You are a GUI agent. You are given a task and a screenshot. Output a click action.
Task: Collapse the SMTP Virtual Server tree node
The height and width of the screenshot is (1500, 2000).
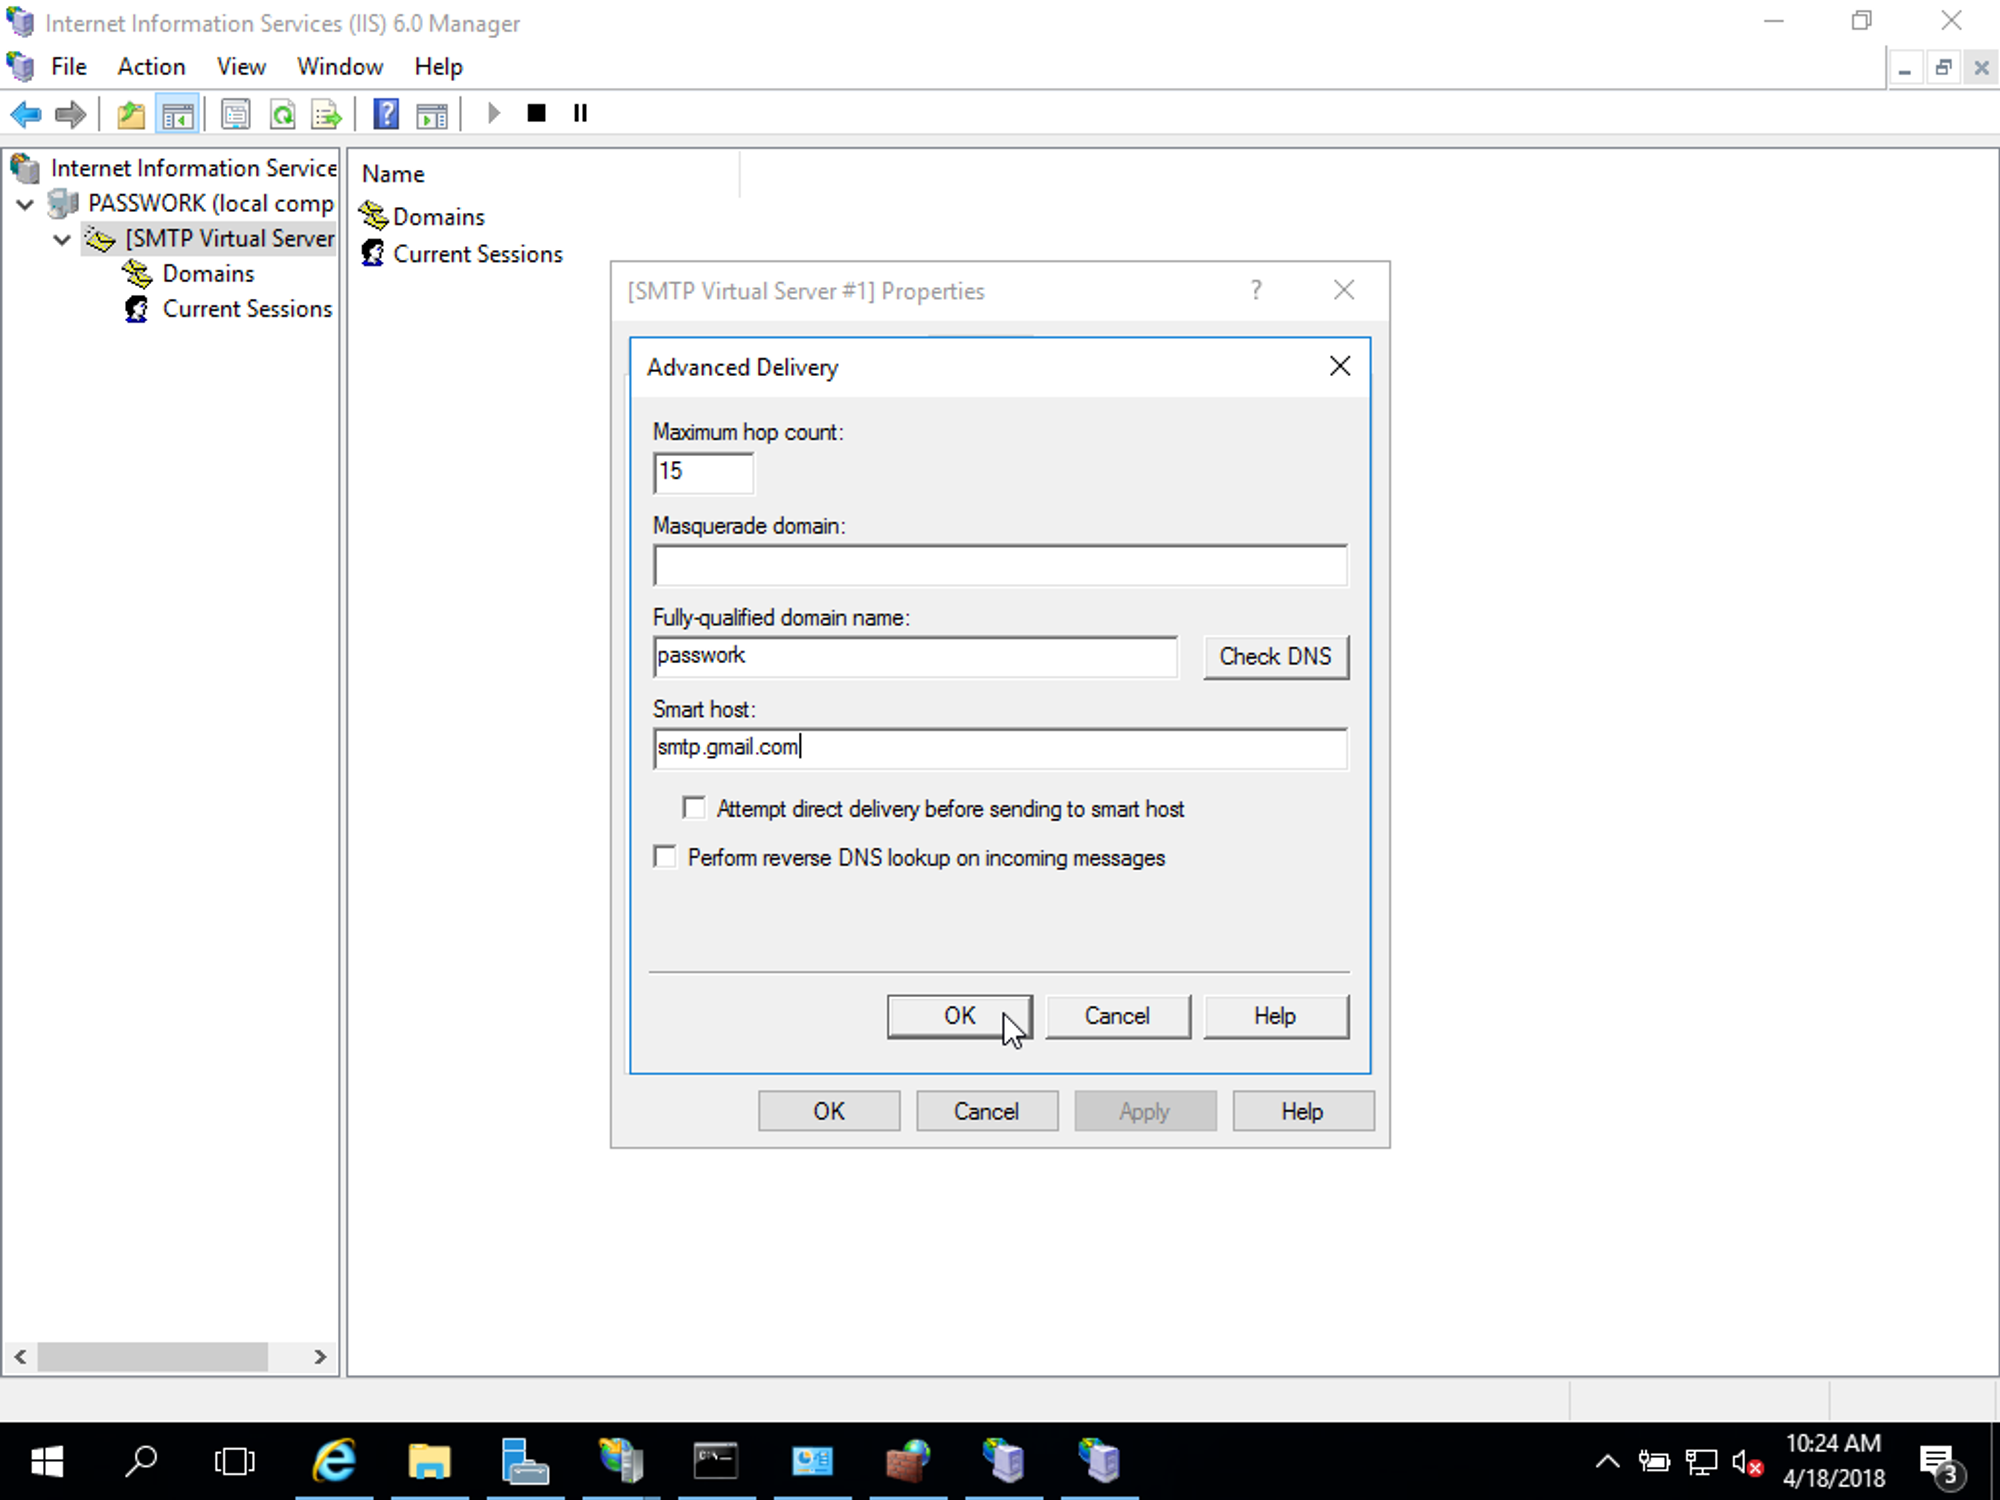click(61, 239)
